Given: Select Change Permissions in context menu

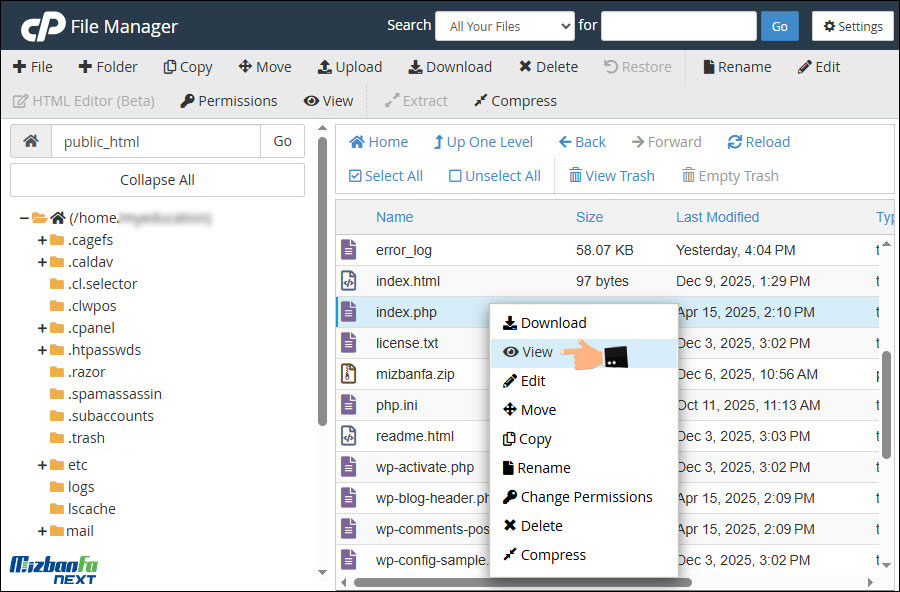Looking at the screenshot, I should [585, 497].
